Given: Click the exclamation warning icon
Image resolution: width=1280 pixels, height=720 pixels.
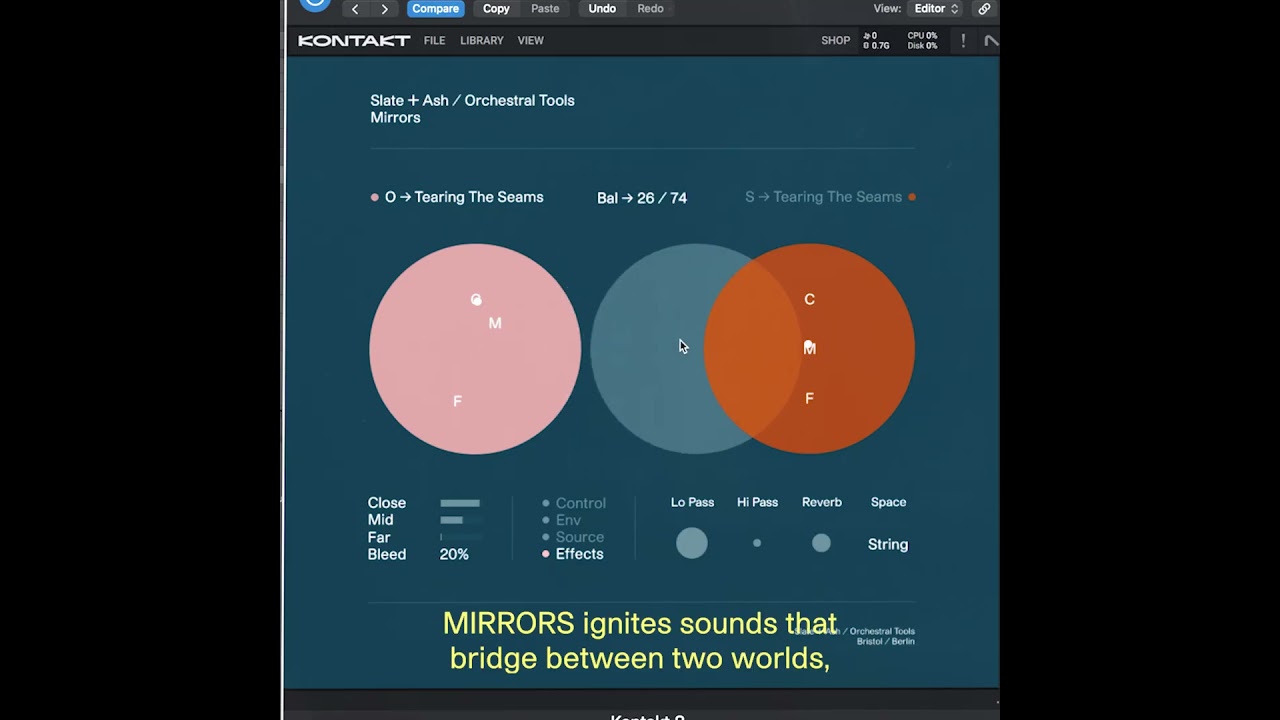Looking at the screenshot, I should (963, 41).
